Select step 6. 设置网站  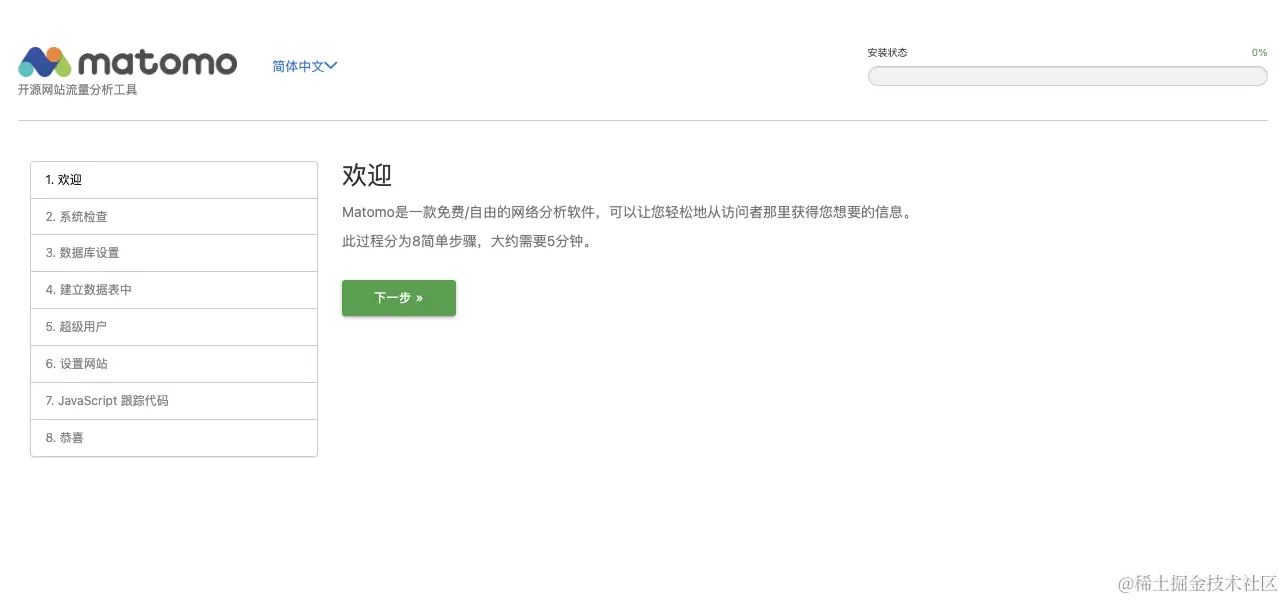[174, 364]
